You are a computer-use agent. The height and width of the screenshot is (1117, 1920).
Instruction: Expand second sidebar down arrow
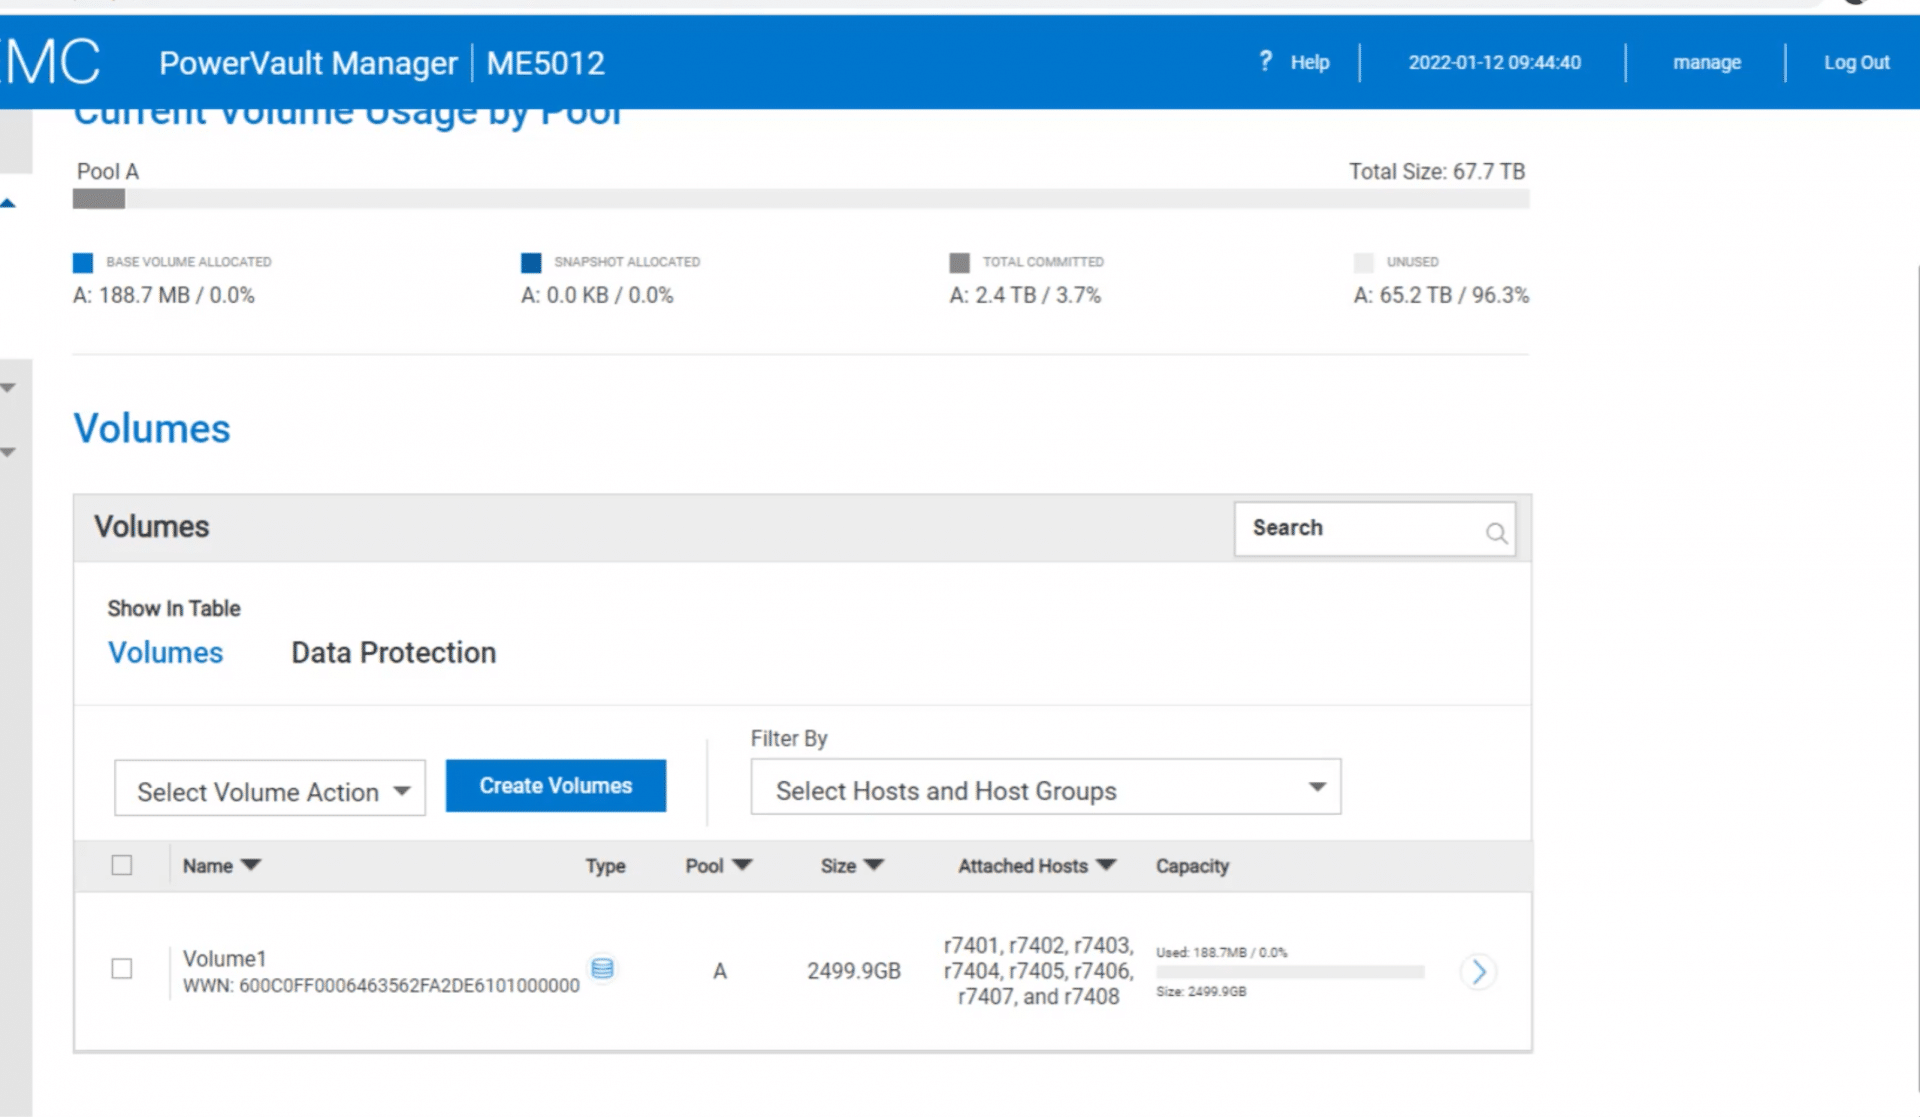click(8, 452)
